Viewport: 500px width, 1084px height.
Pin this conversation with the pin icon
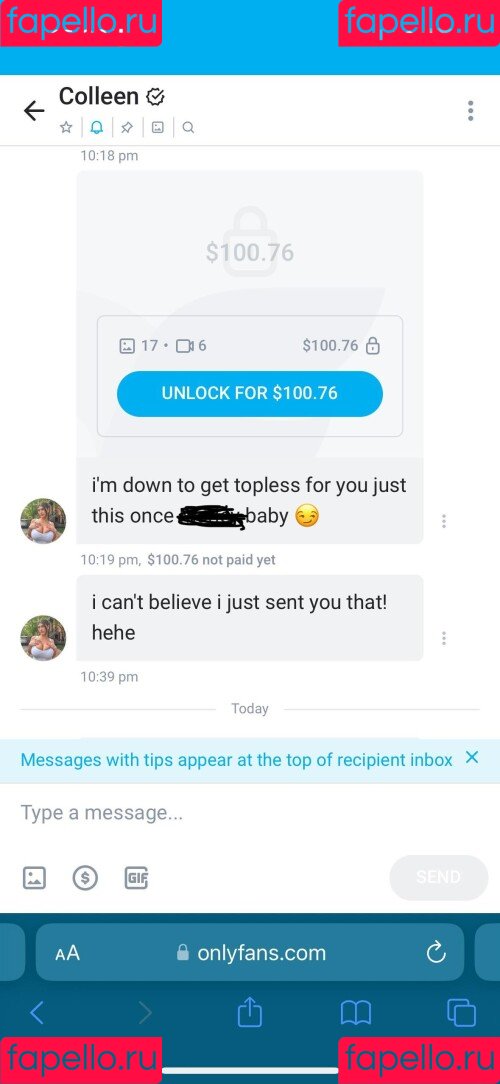(127, 127)
